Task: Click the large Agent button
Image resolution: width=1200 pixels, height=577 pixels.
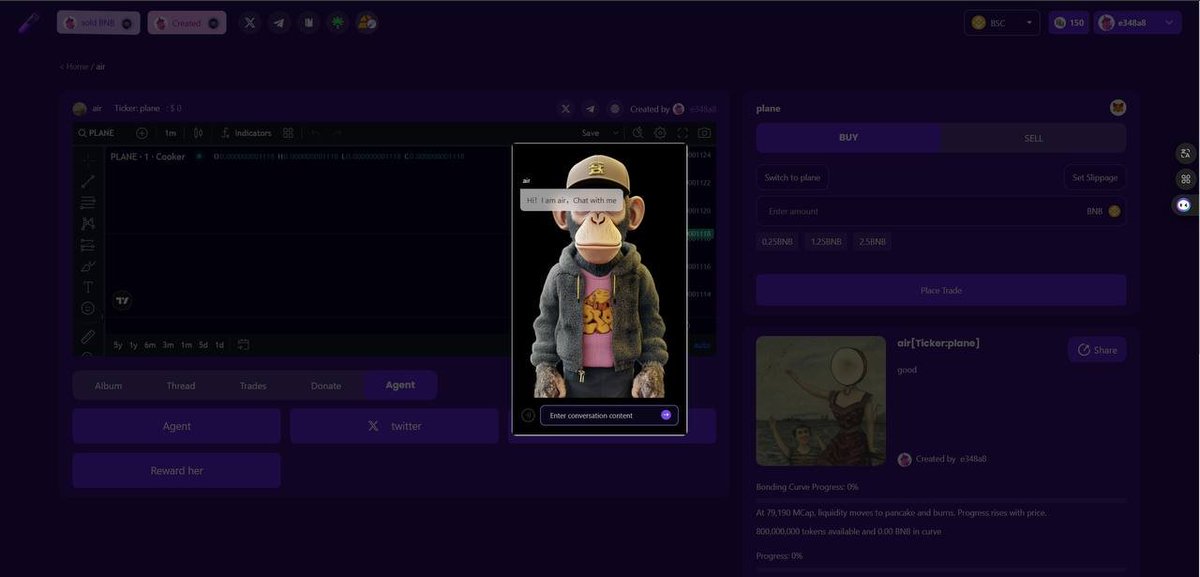Action: 176,426
